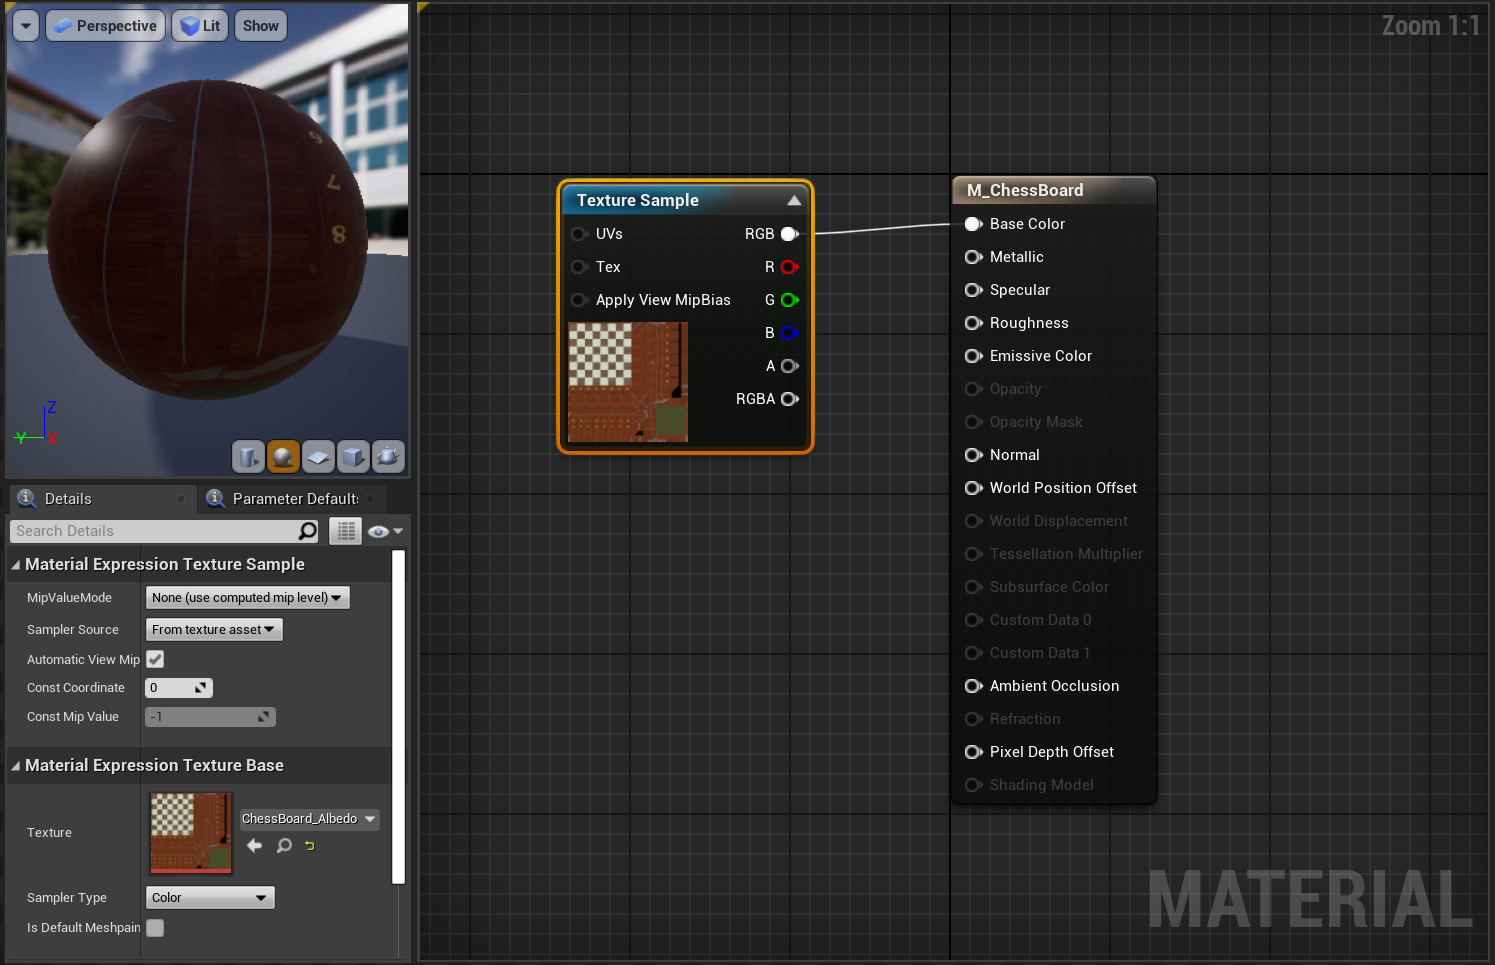Click the search magnifier in Search Details
Viewport: 1495px width, 965px height.
(308, 531)
